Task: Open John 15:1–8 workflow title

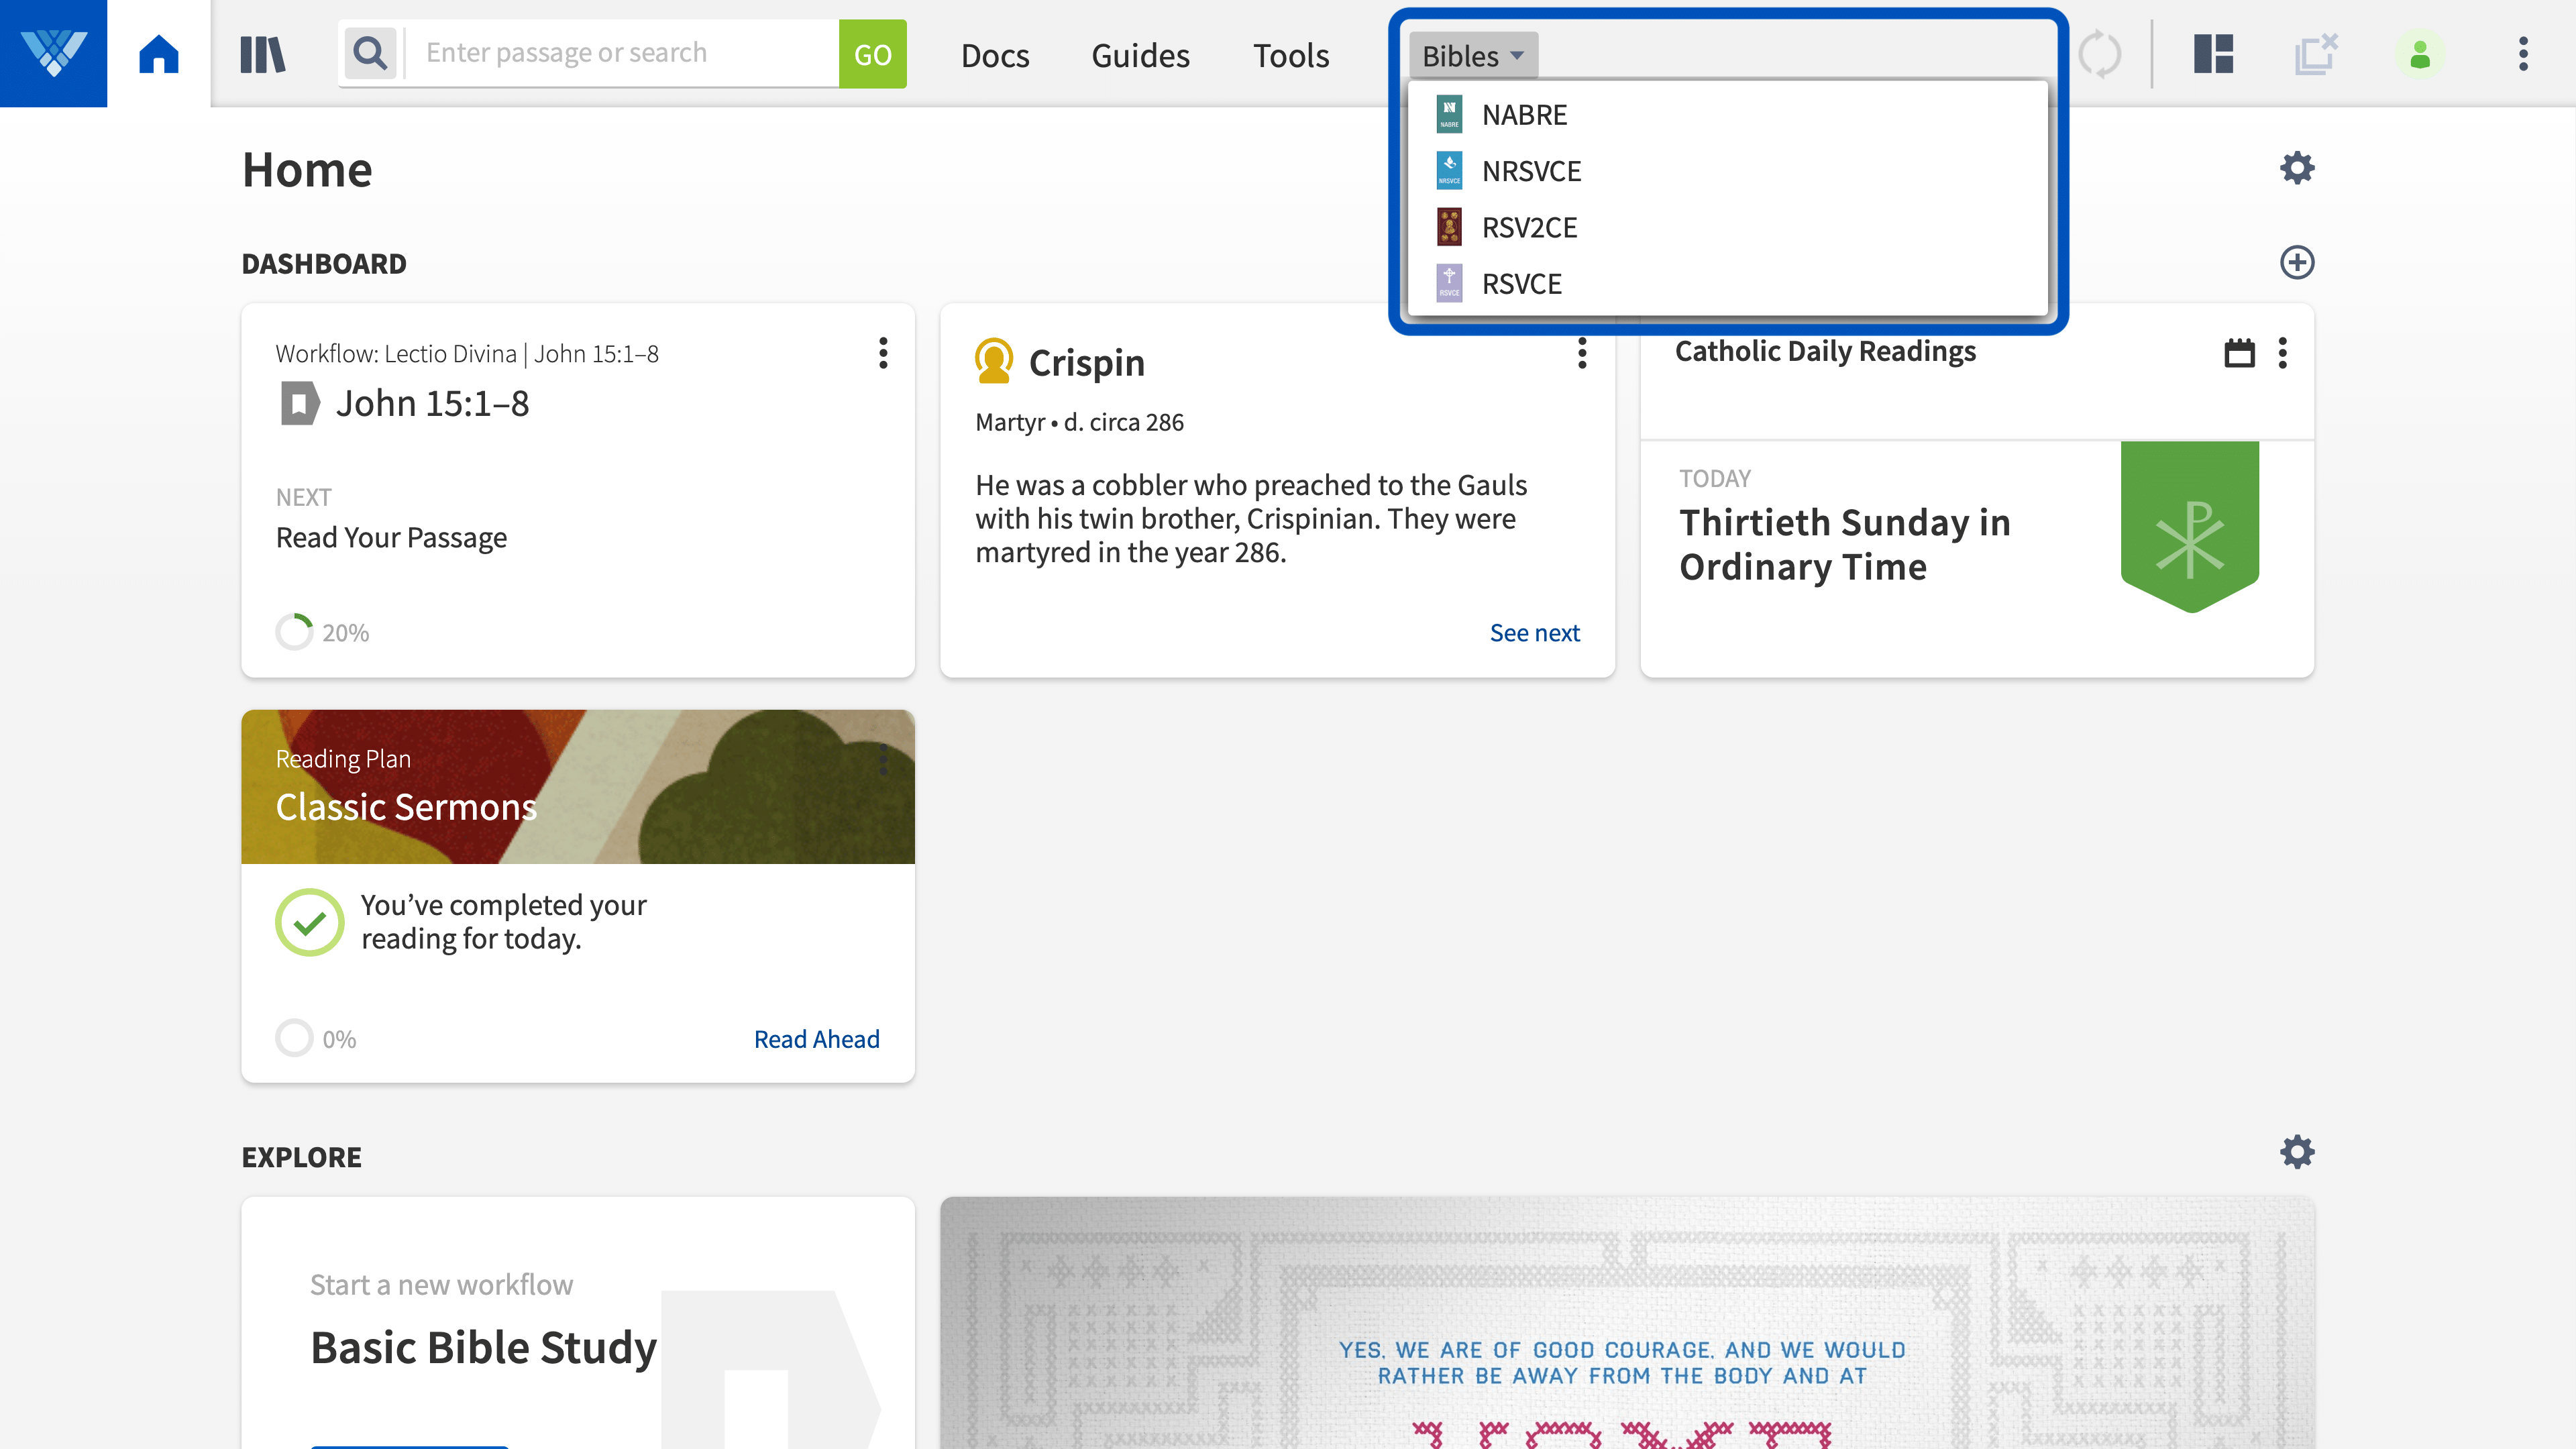Action: (432, 403)
